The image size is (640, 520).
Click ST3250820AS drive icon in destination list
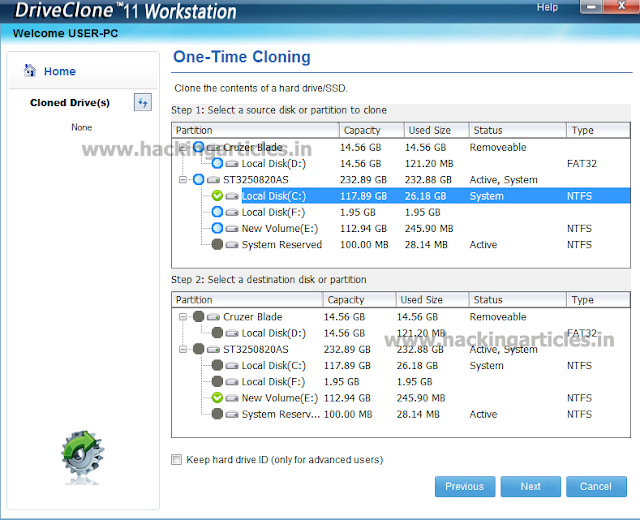(213, 349)
